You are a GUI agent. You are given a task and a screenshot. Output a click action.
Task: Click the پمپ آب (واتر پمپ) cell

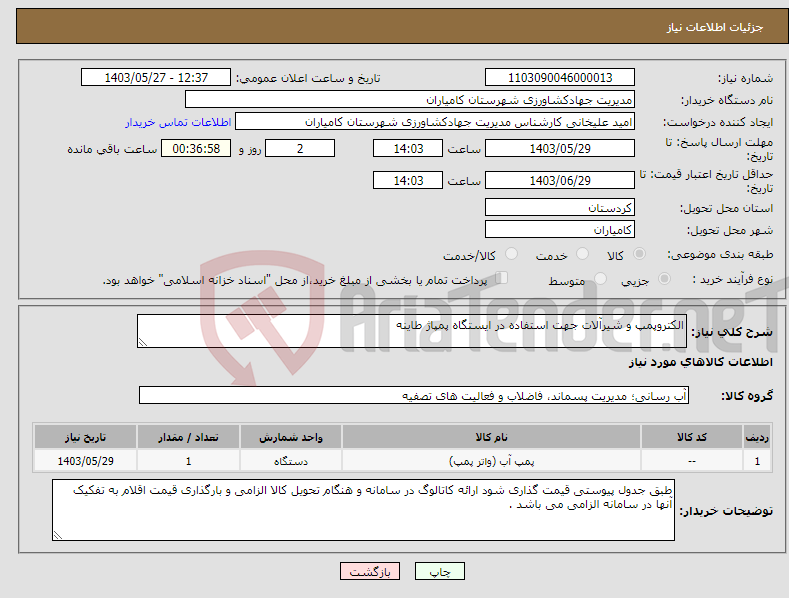[x=491, y=461]
